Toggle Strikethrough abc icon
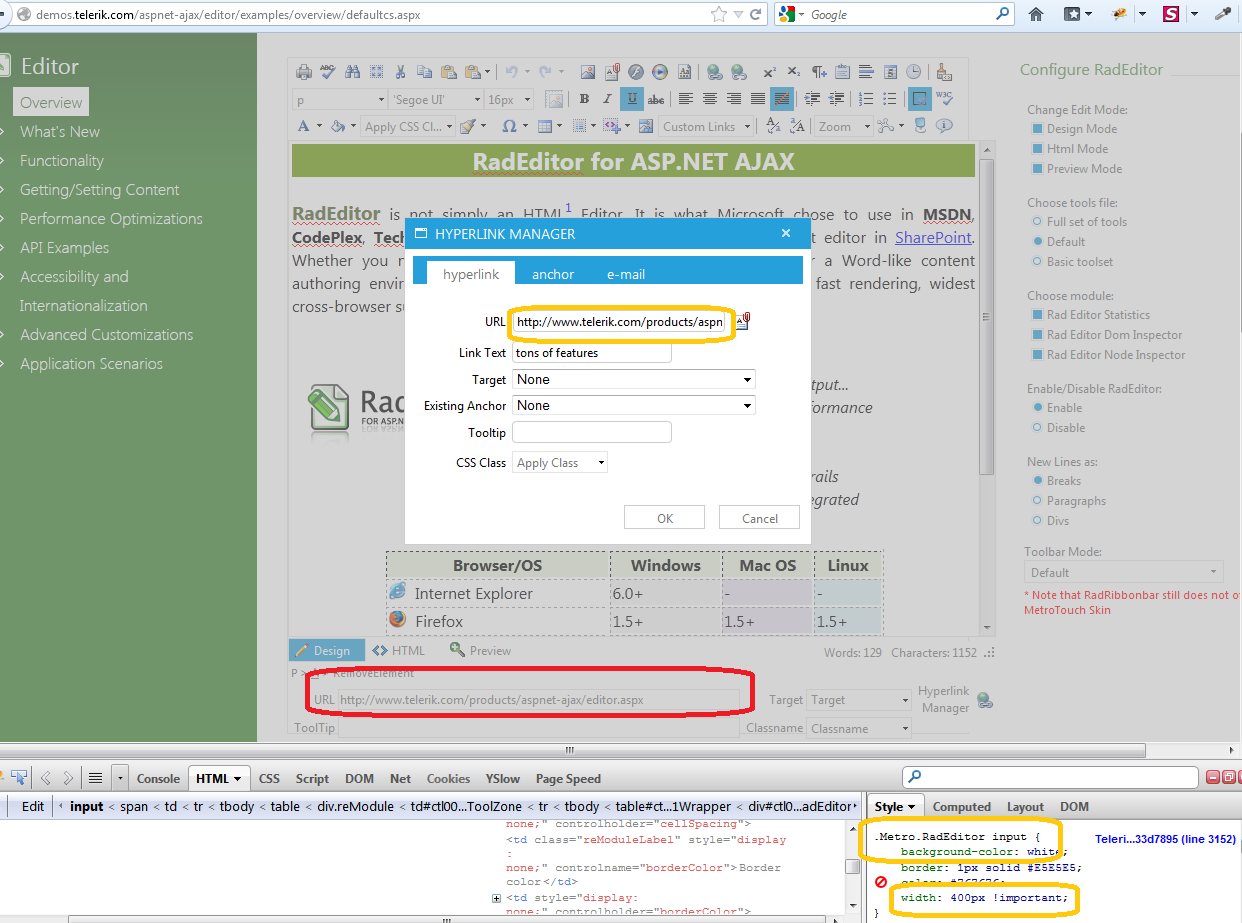This screenshot has height=923, width=1242. tap(656, 99)
